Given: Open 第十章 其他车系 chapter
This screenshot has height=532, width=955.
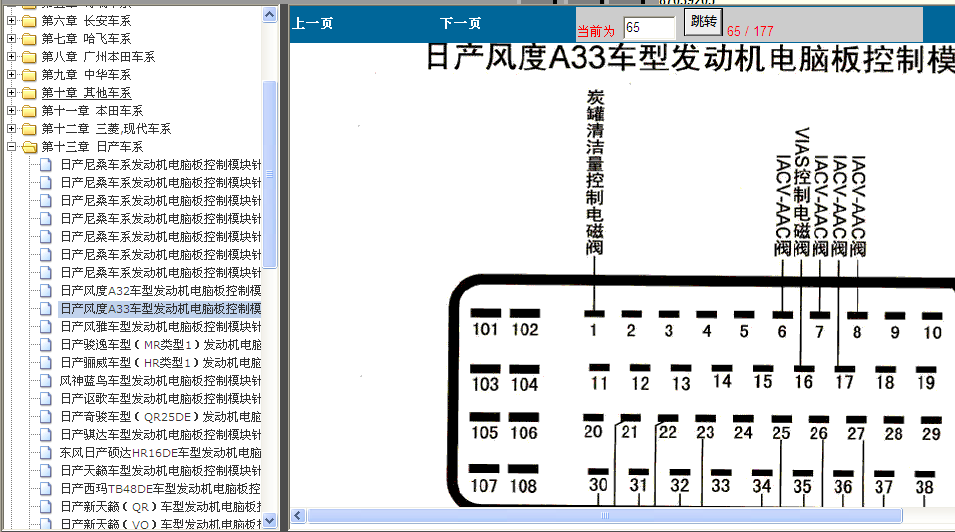Looking at the screenshot, I should point(86,93).
